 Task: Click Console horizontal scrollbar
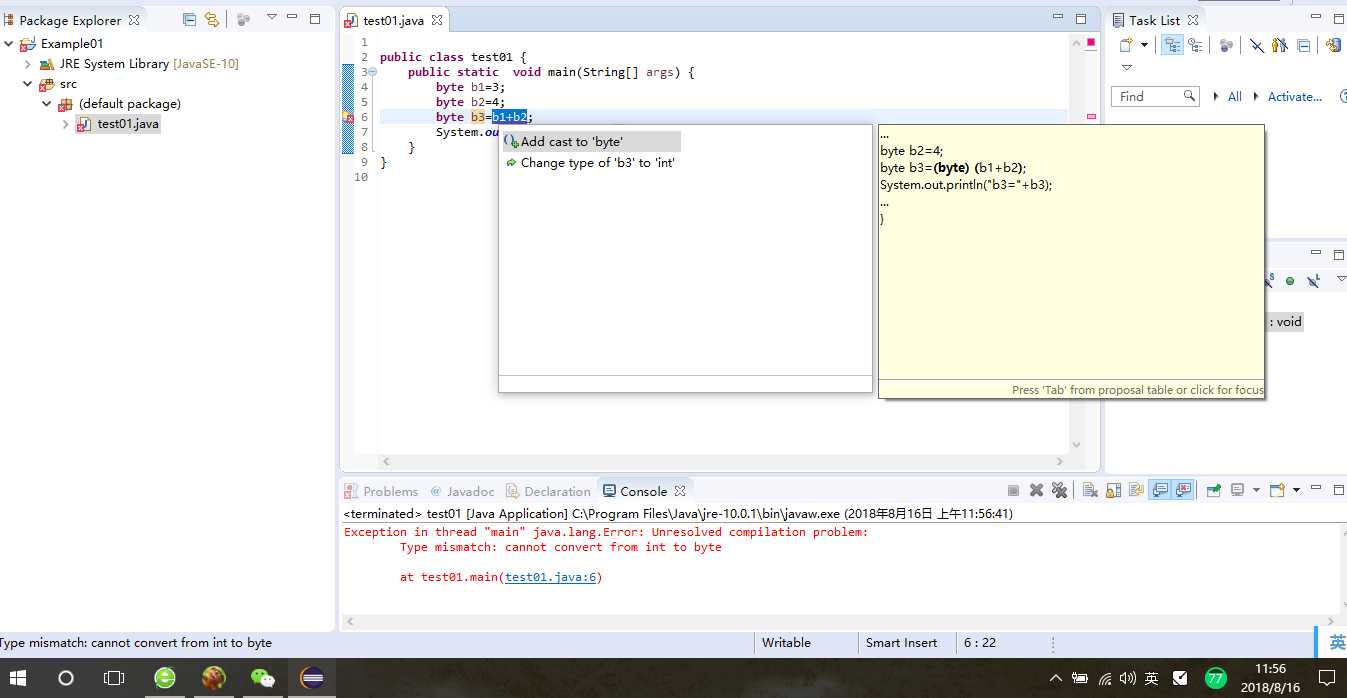pyautogui.click(x=840, y=622)
